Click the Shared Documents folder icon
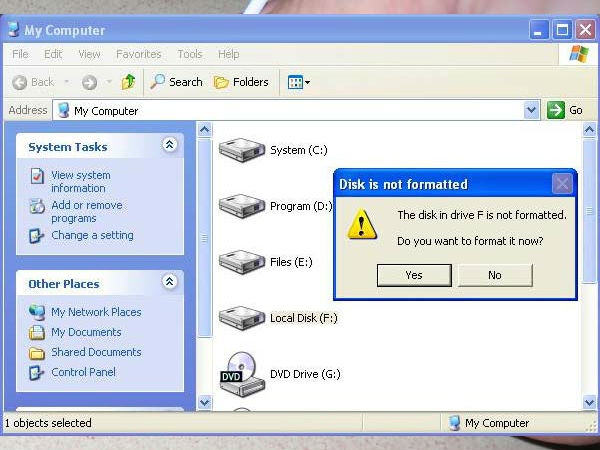The height and width of the screenshot is (450, 600). (37, 353)
